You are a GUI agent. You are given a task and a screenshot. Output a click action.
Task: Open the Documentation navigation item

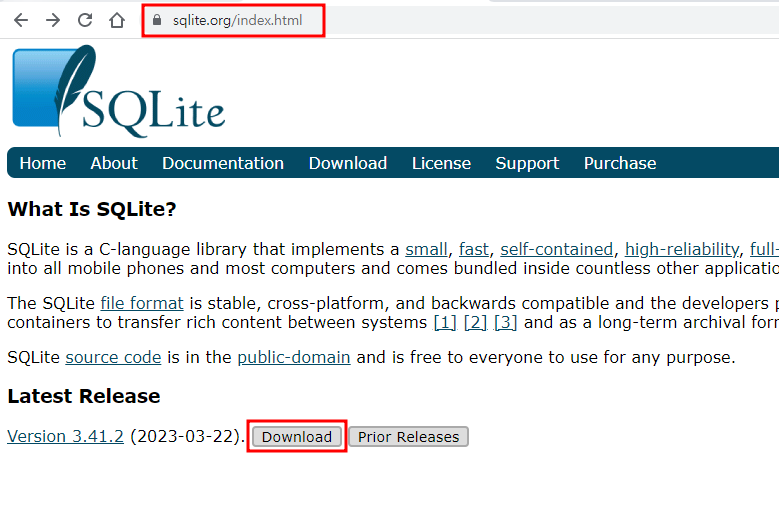pyautogui.click(x=223, y=163)
